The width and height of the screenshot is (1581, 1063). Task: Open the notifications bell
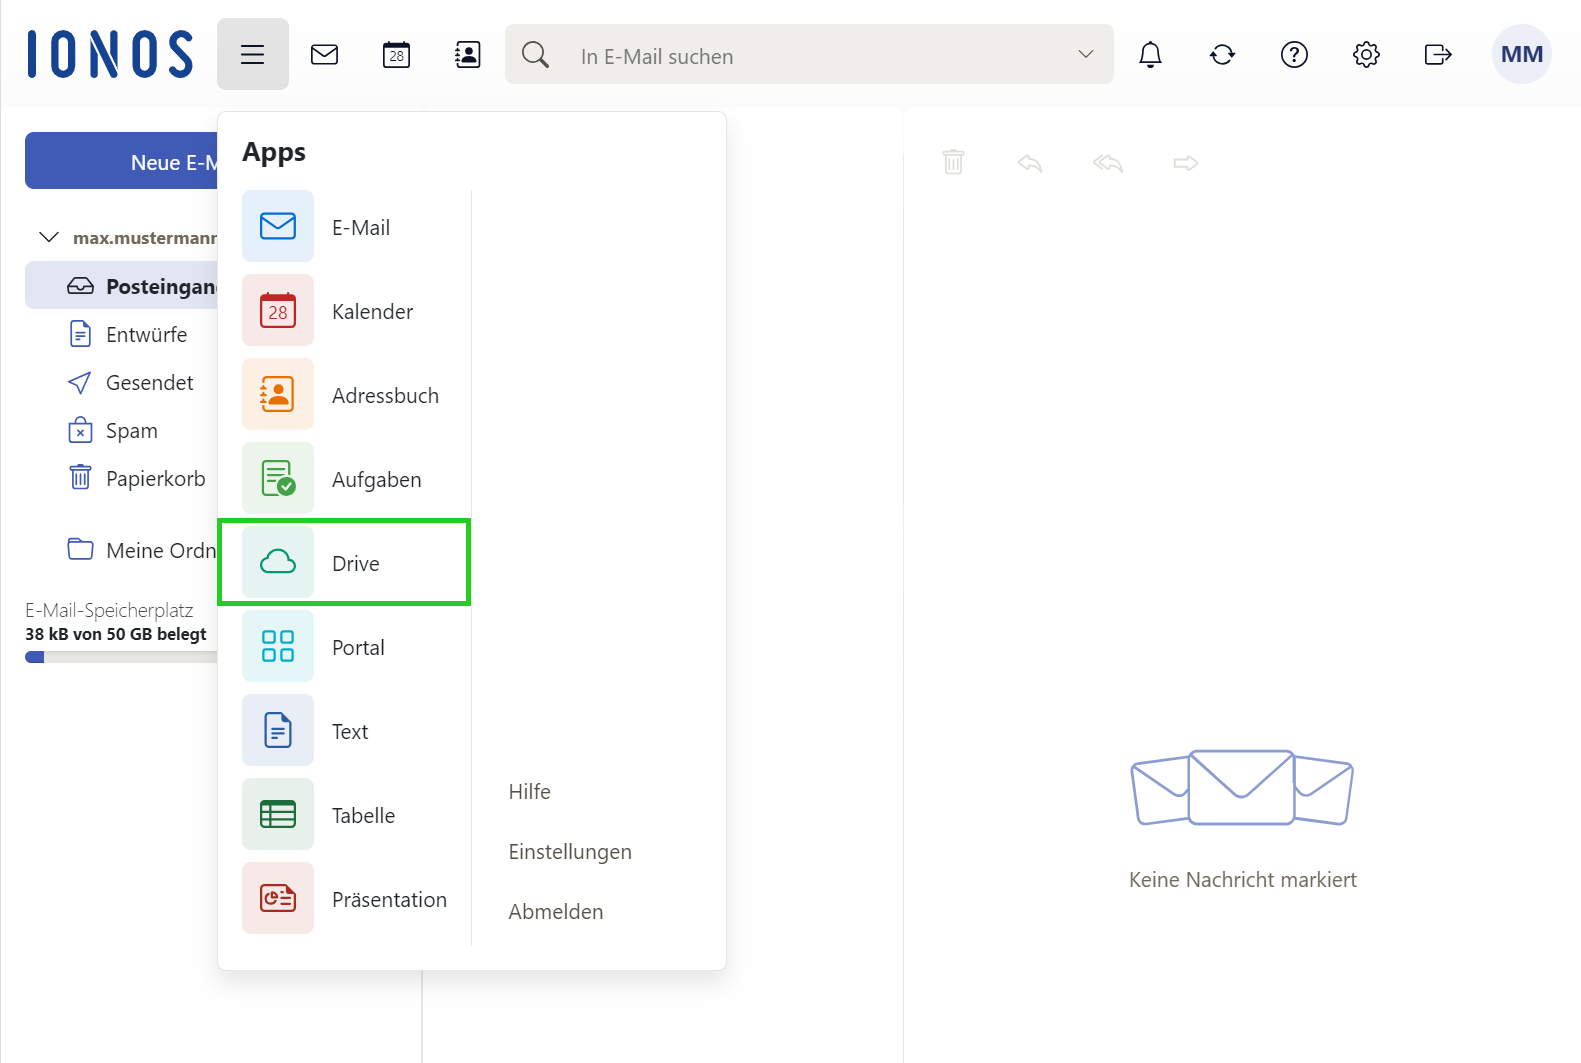tap(1151, 54)
